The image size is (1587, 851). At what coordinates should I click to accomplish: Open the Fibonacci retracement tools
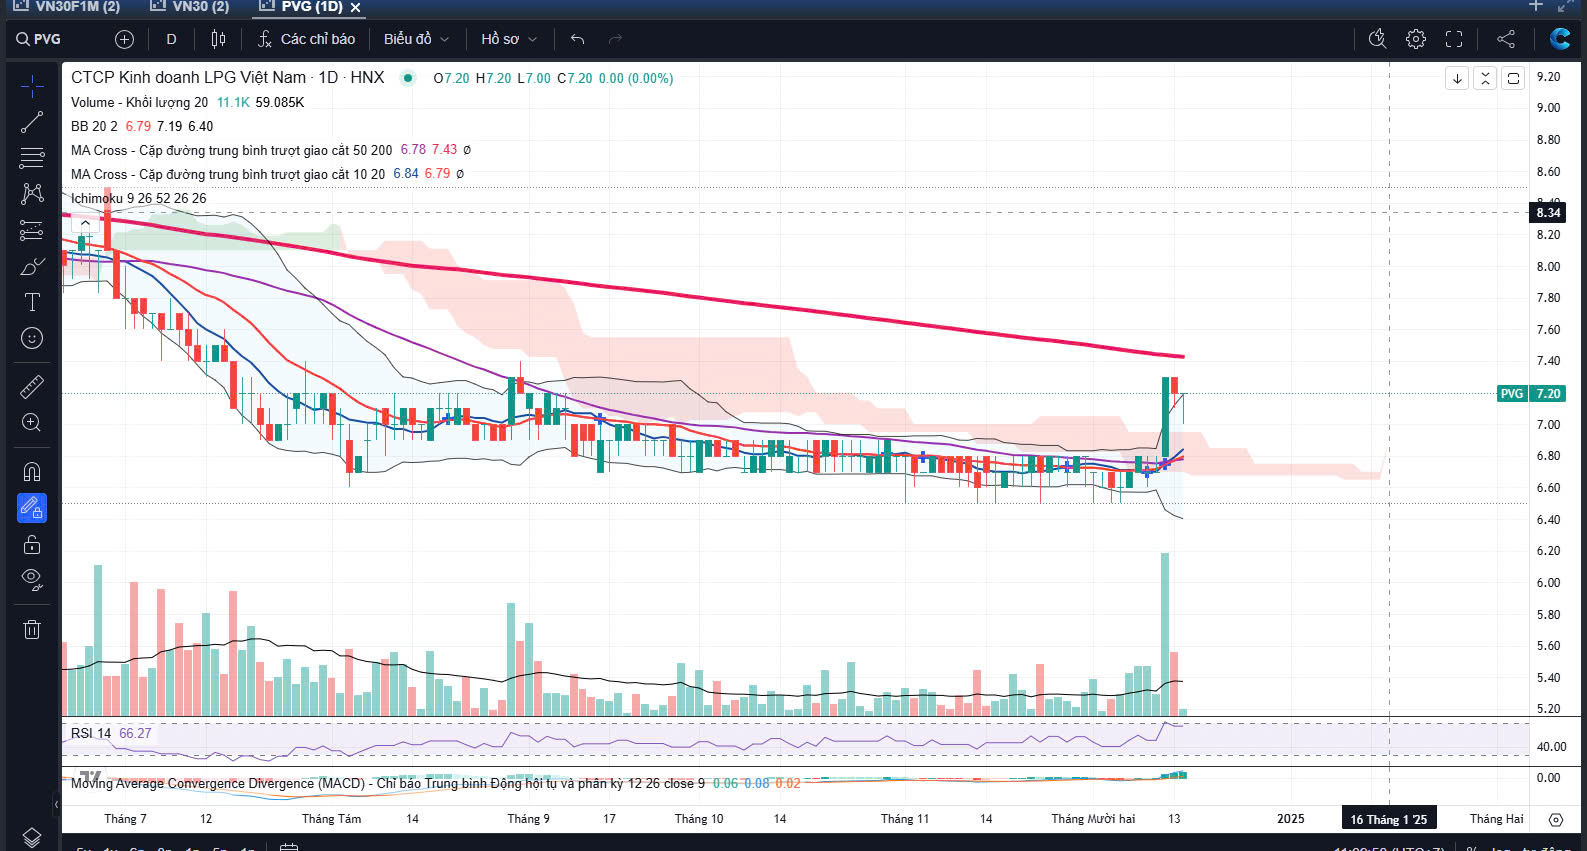(32, 158)
